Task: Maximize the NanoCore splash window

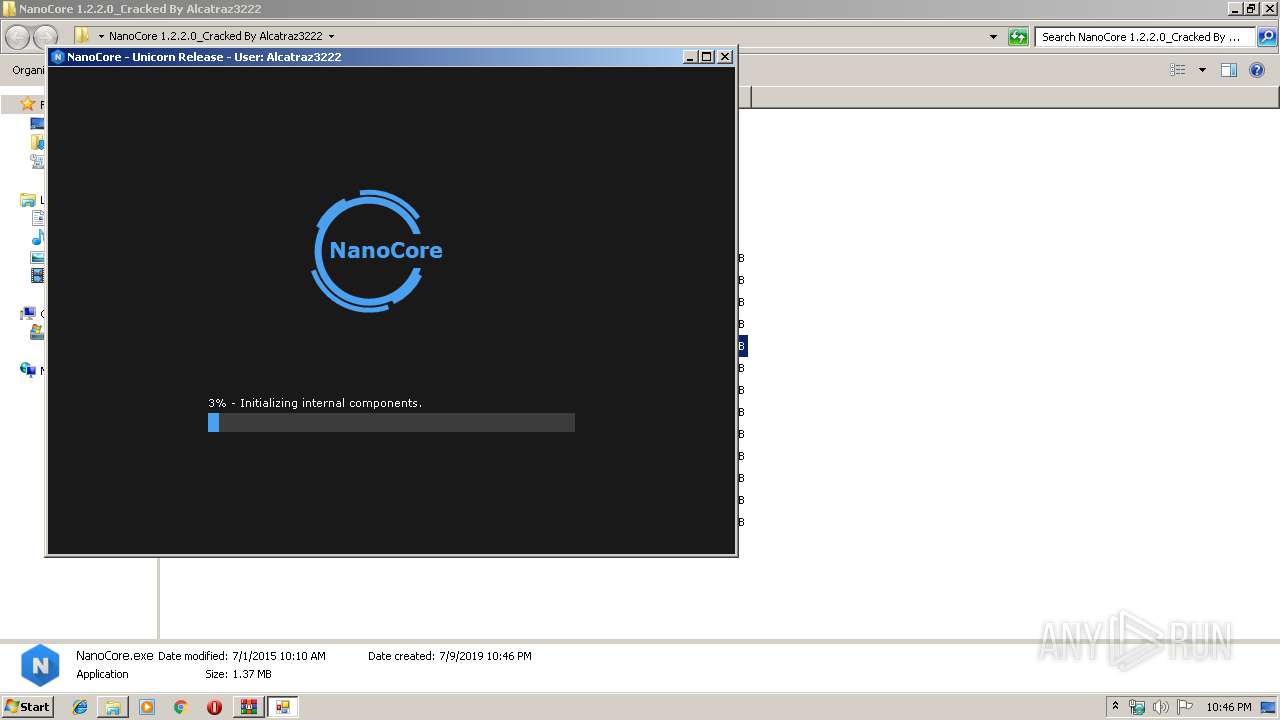Action: tap(707, 57)
